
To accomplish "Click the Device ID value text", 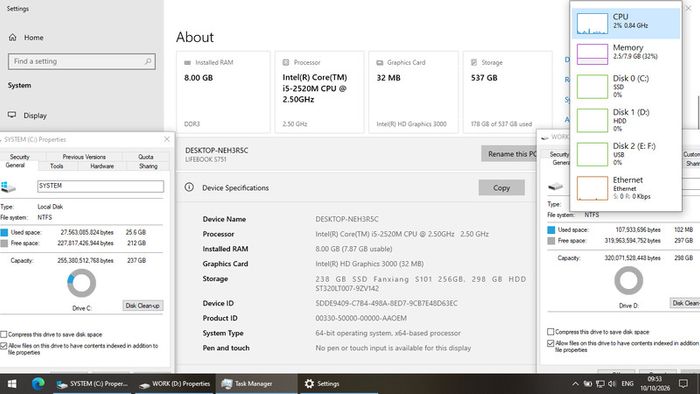I will [386, 303].
